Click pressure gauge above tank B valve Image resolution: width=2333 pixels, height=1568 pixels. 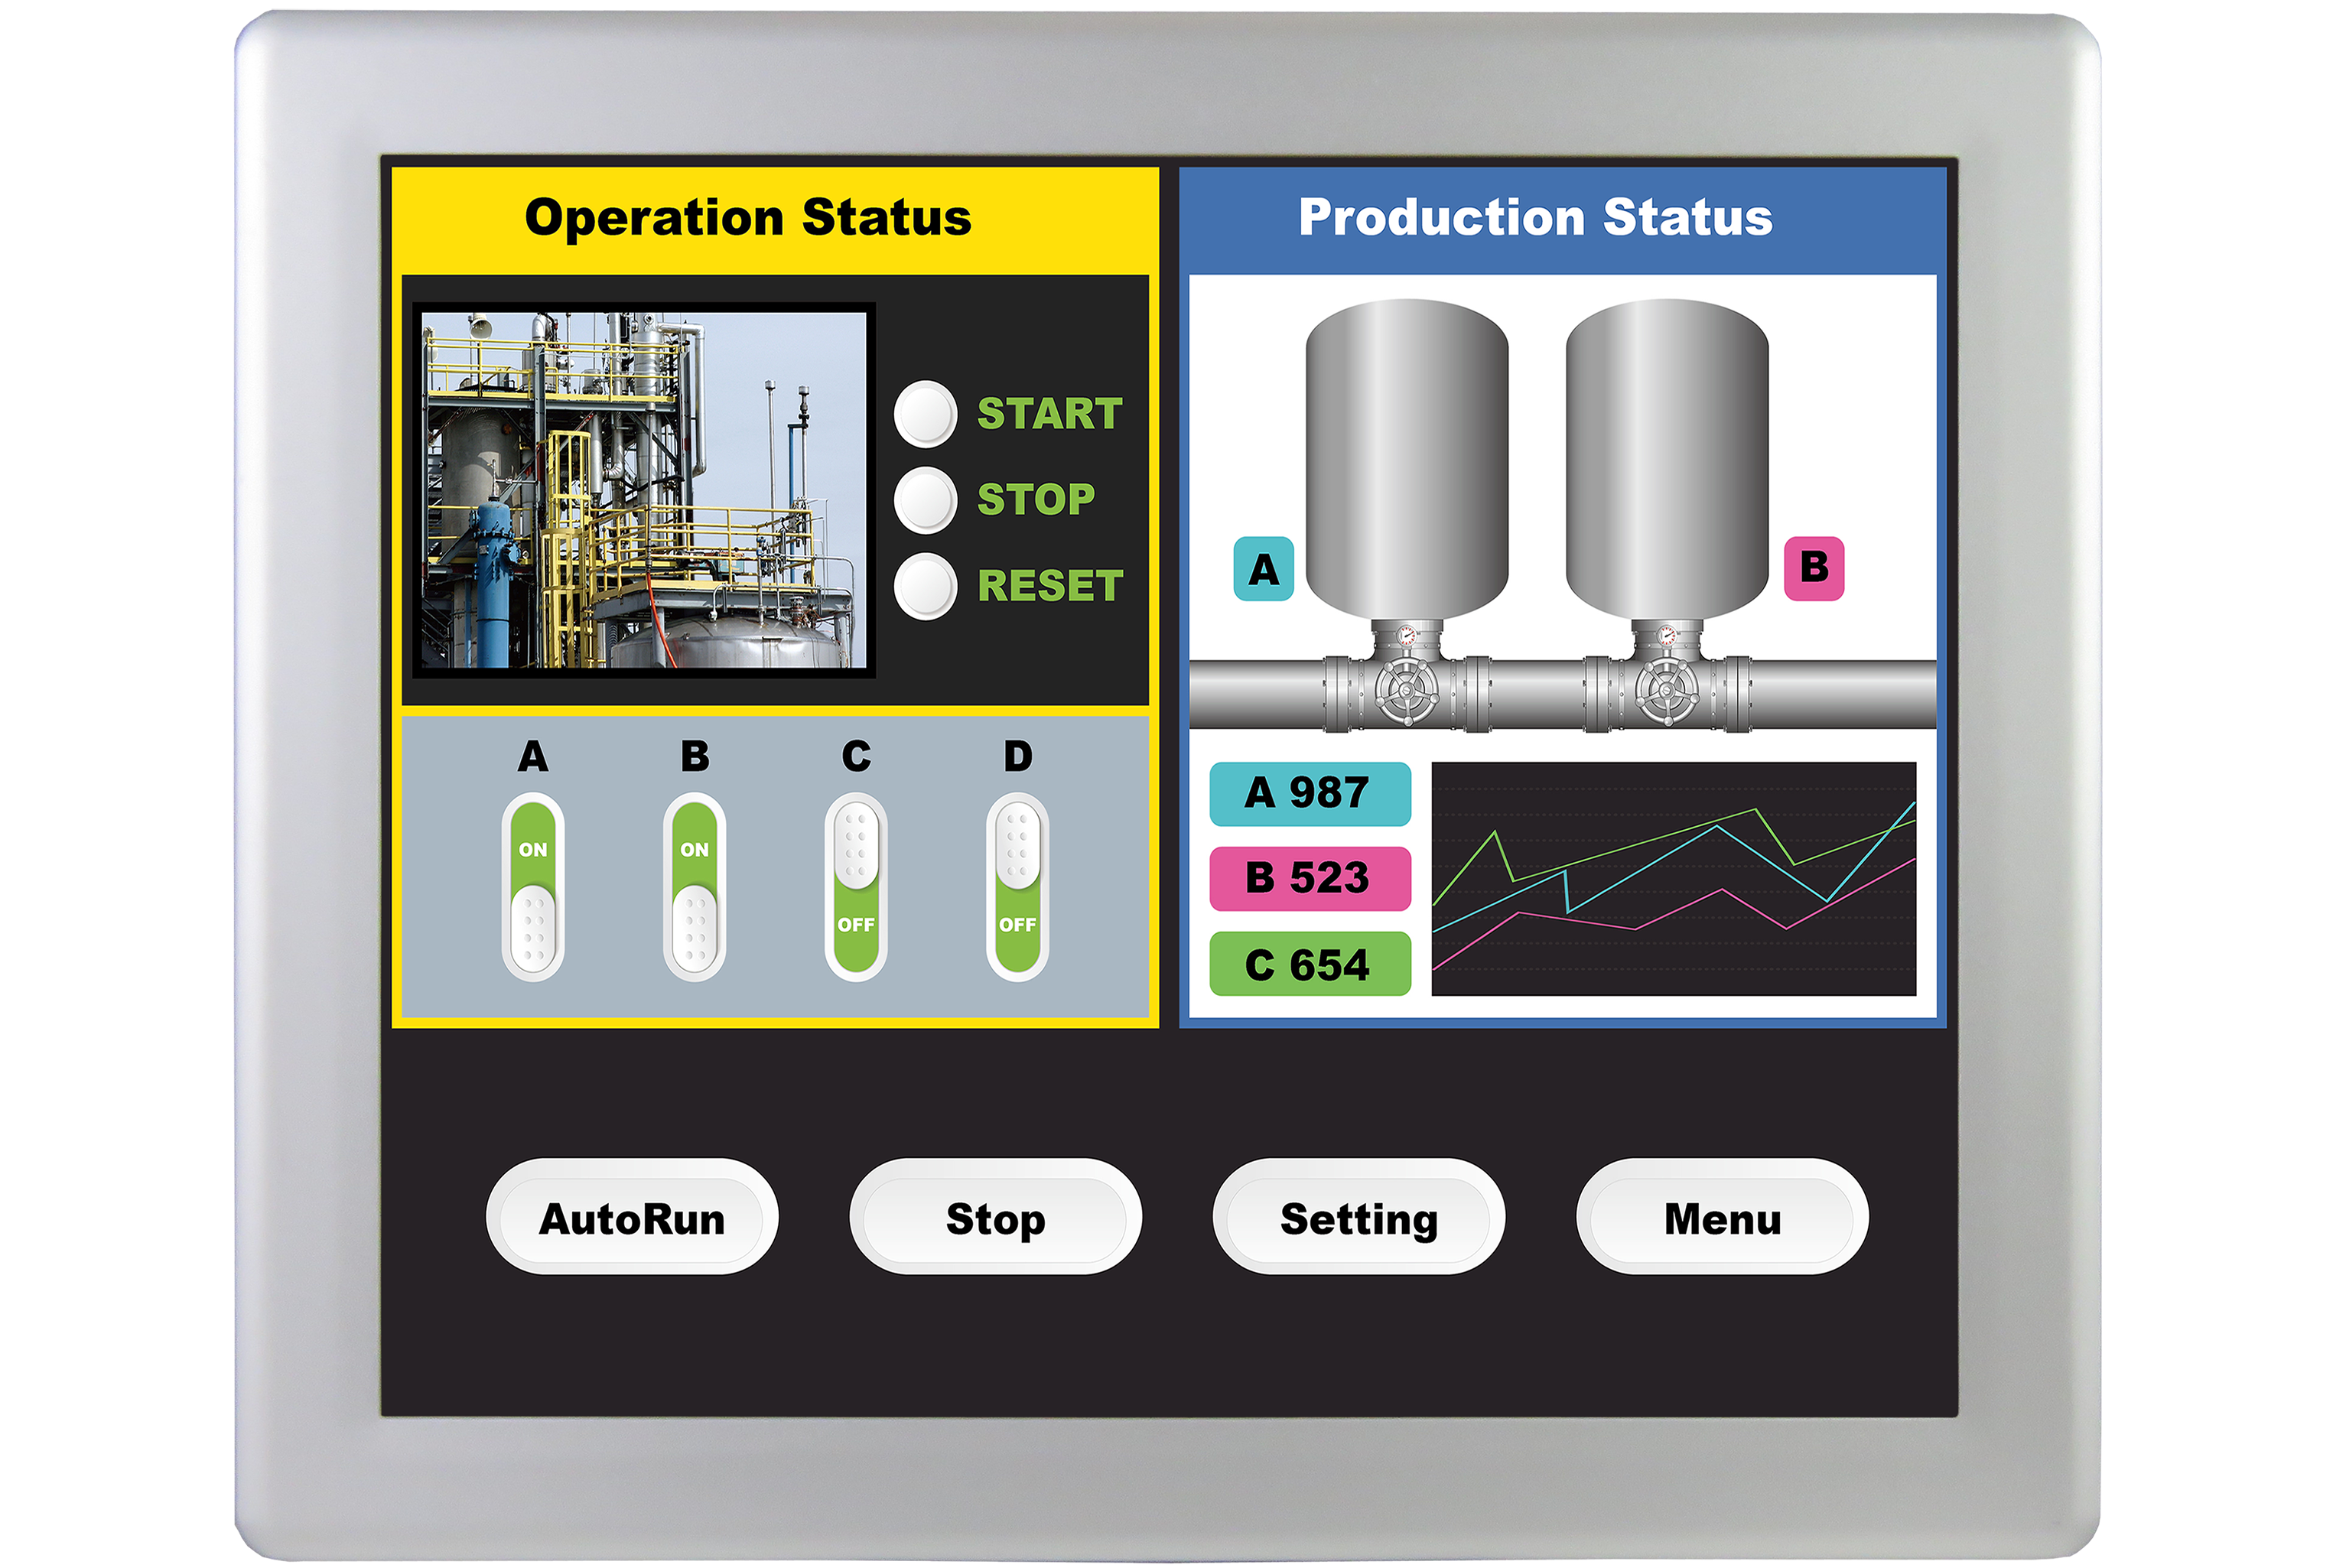coord(1666,636)
